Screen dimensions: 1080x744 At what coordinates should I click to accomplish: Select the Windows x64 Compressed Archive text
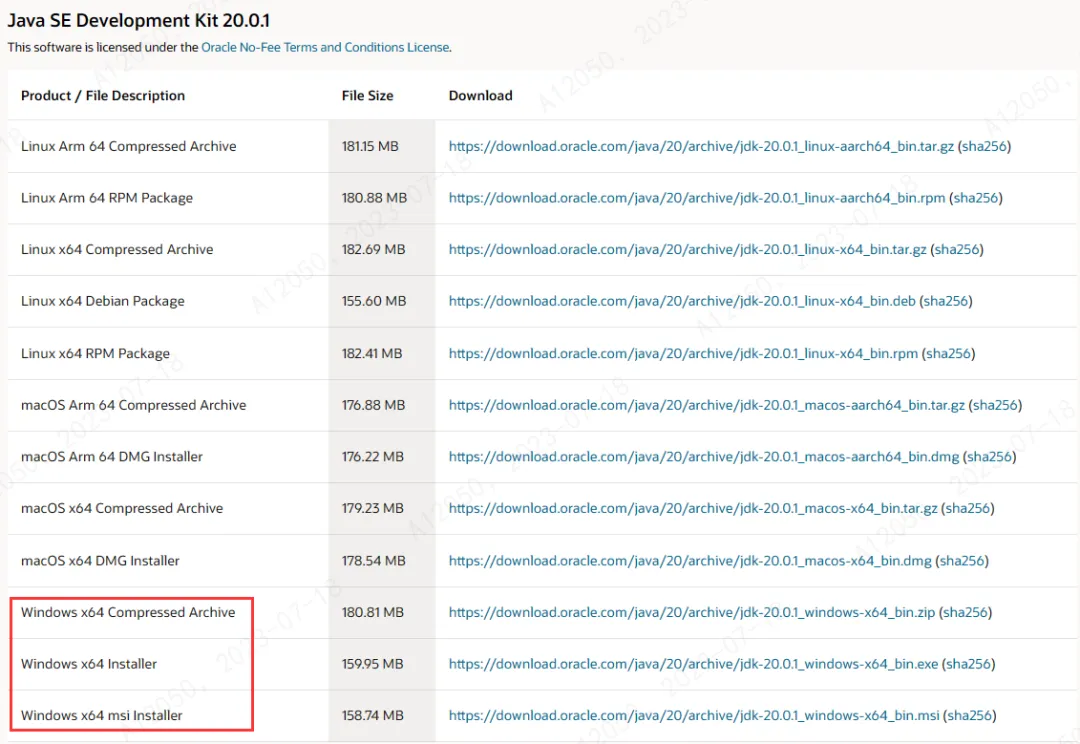click(x=128, y=612)
